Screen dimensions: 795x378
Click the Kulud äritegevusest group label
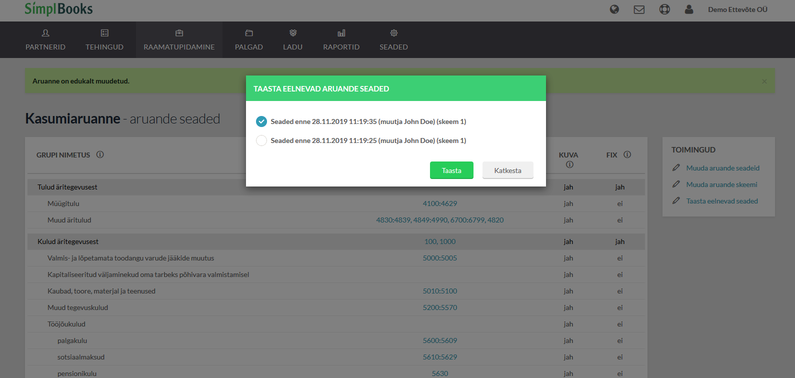pos(67,242)
